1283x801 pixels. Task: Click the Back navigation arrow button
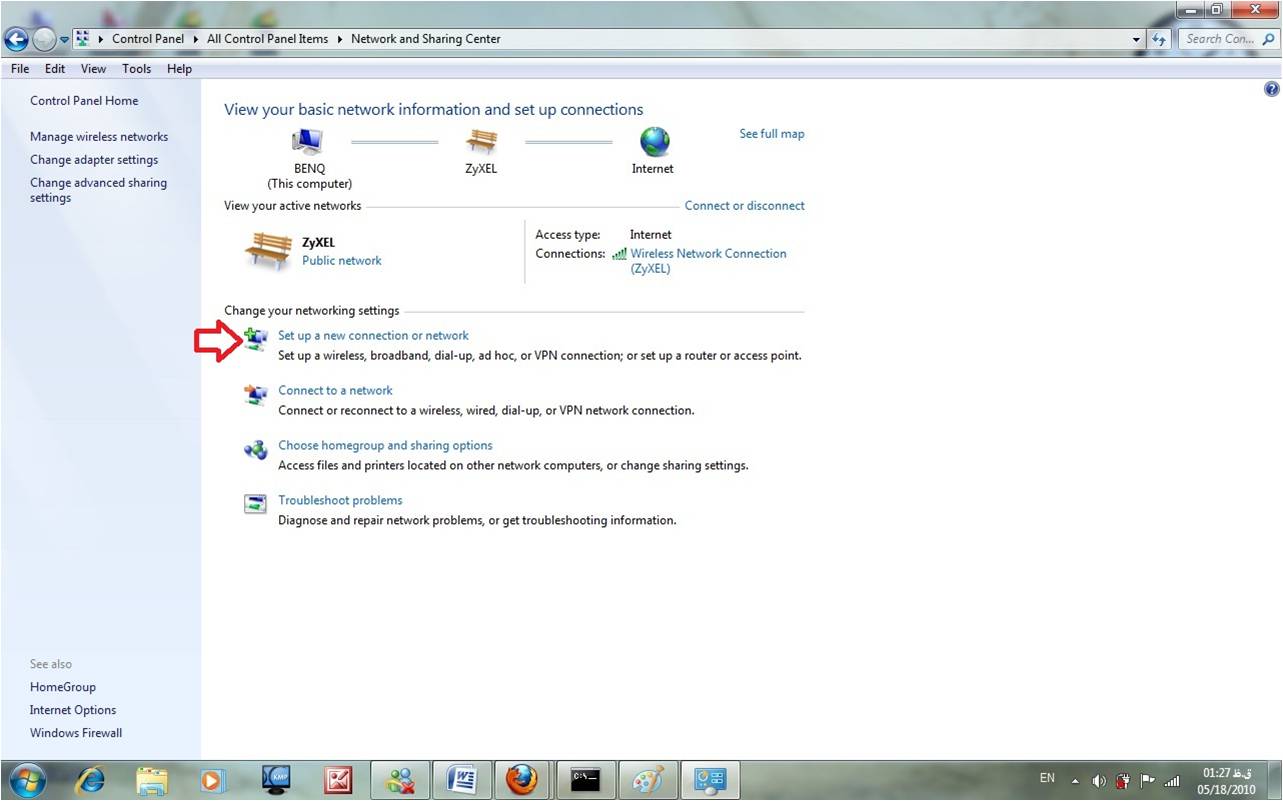tap(16, 40)
